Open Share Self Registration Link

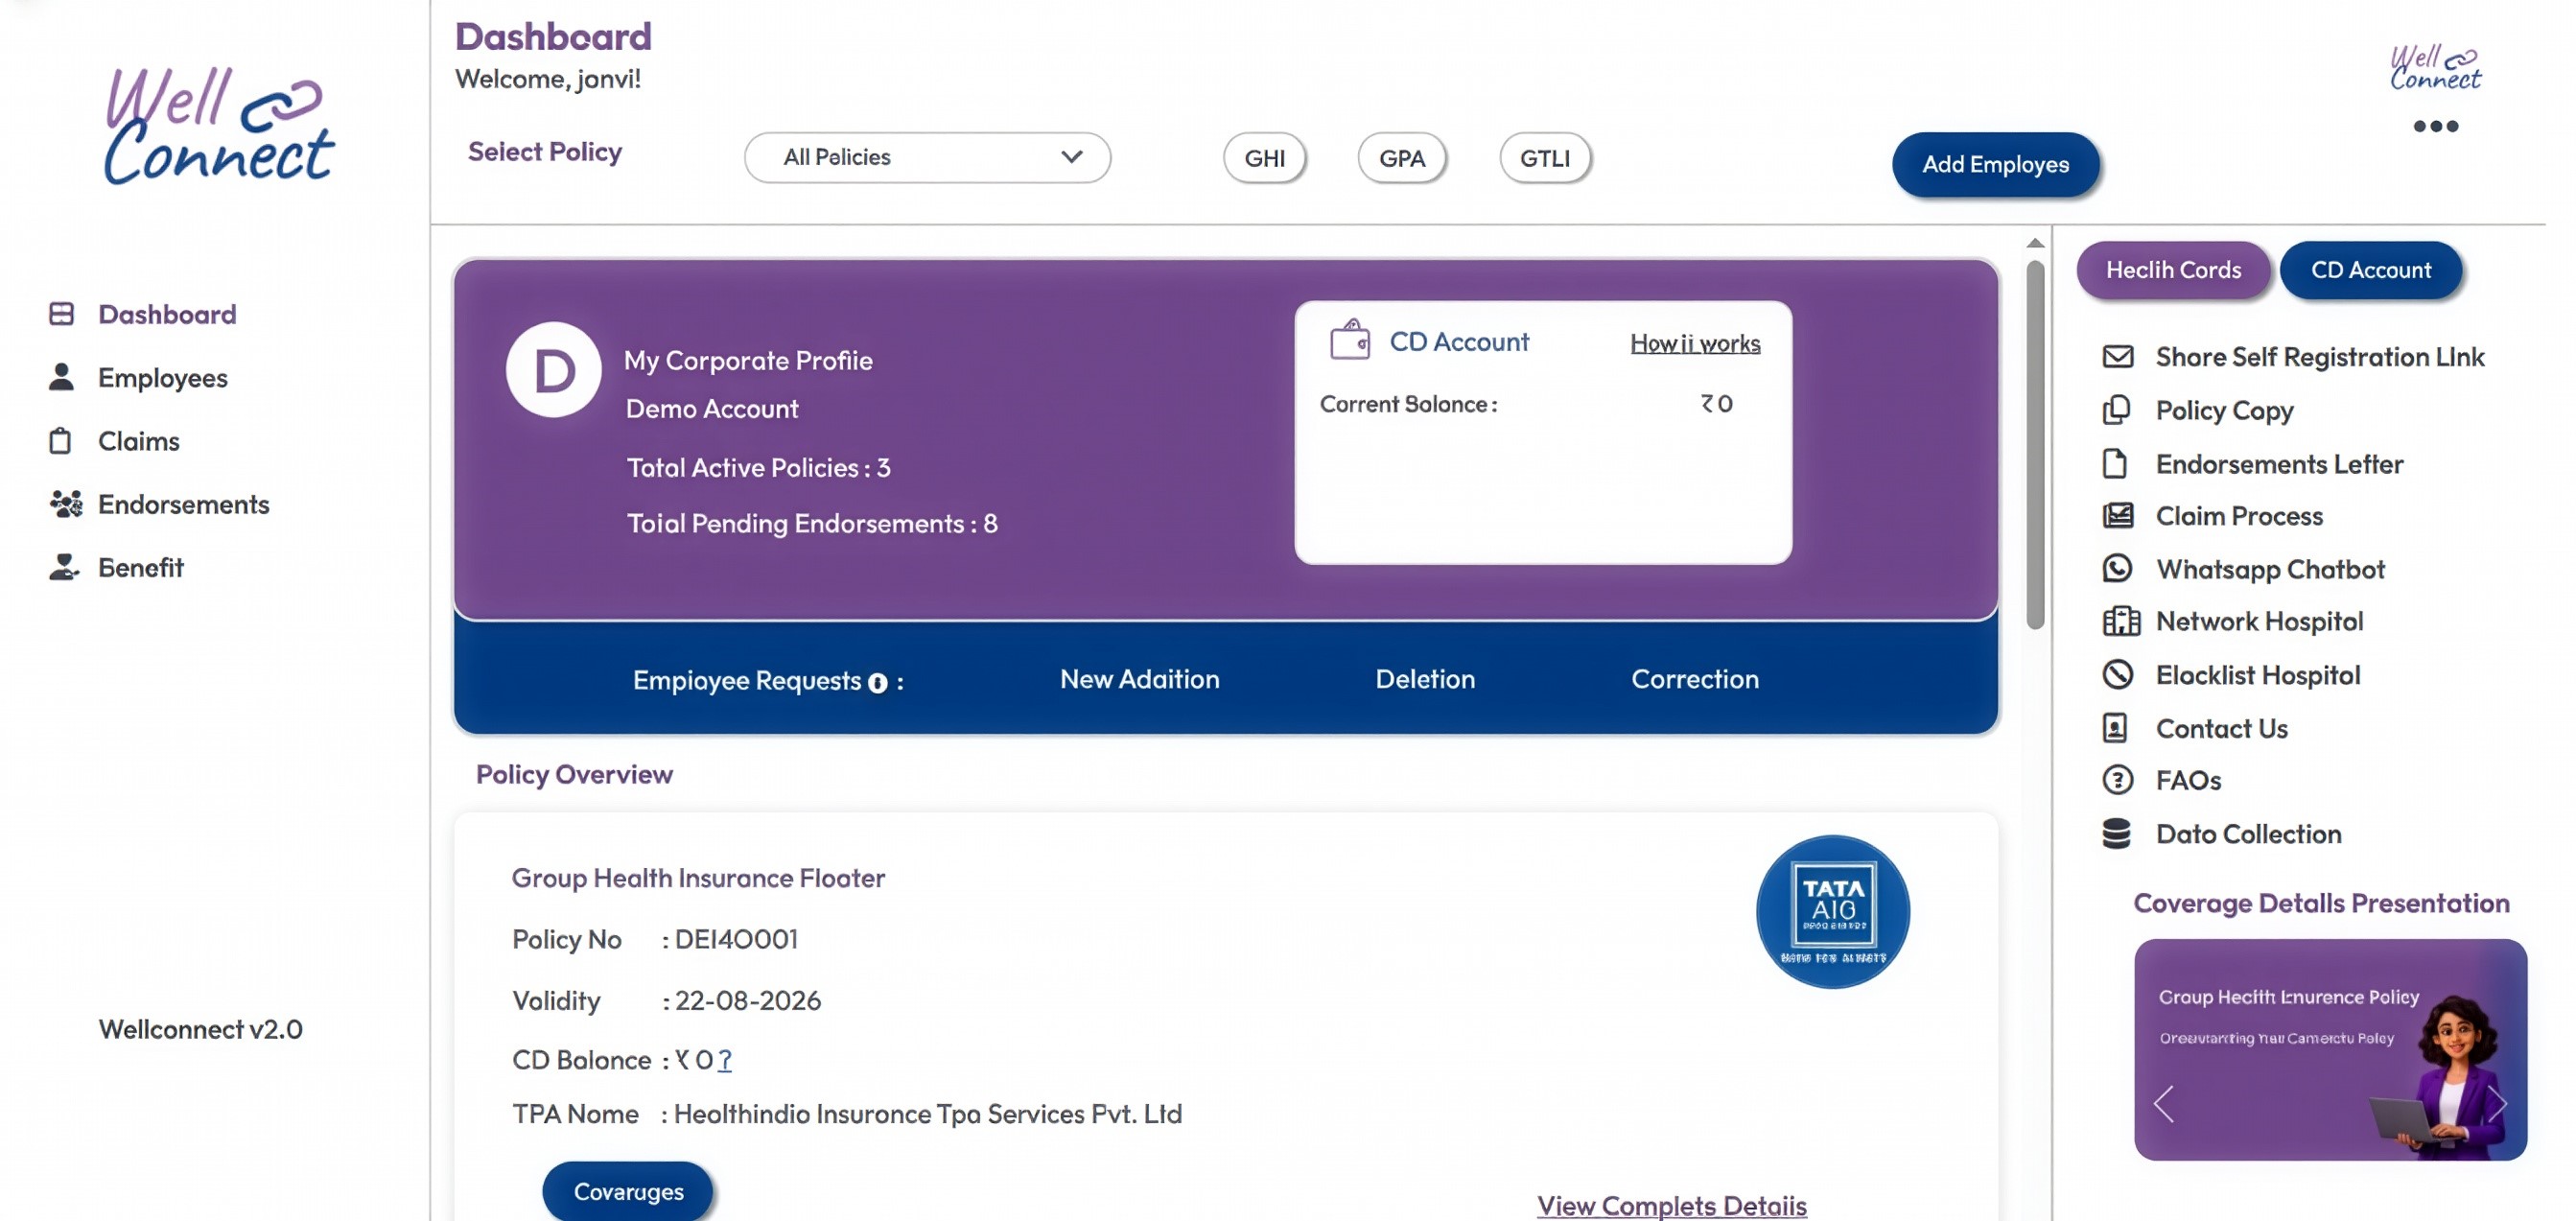point(2319,357)
